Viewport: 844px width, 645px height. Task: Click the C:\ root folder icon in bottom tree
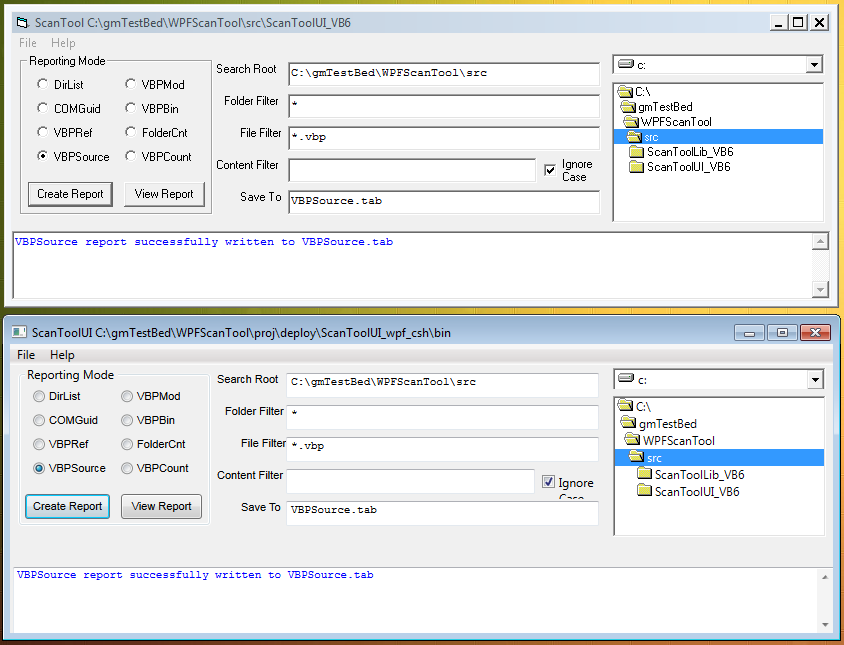625,406
